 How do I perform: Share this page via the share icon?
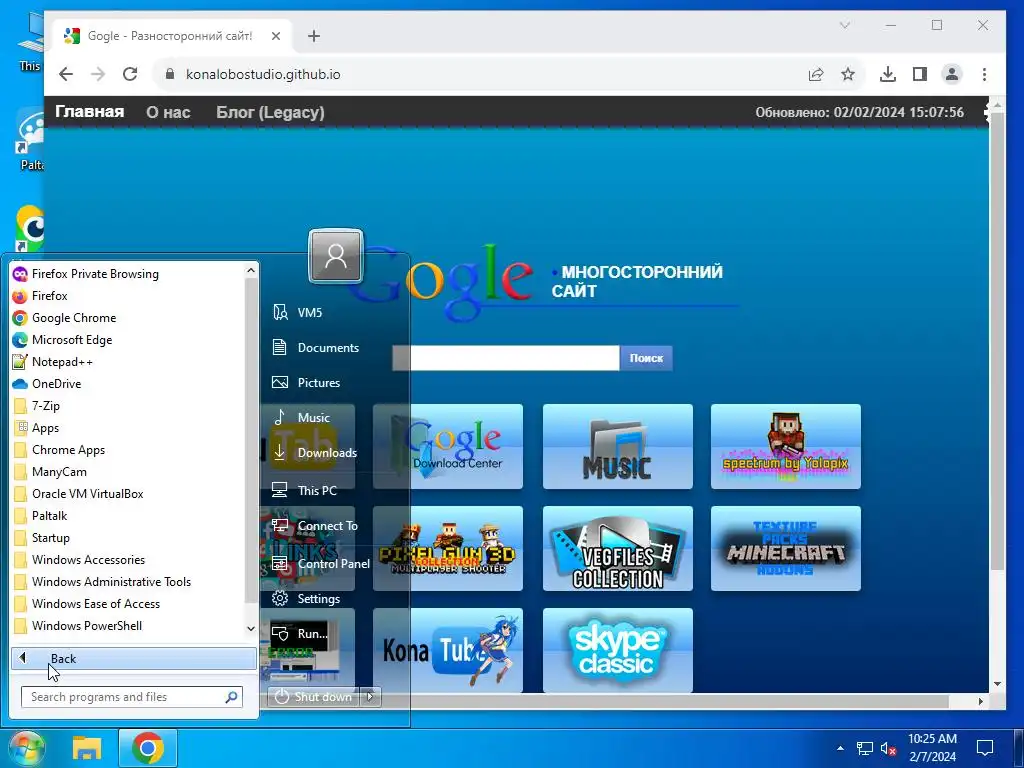(816, 74)
